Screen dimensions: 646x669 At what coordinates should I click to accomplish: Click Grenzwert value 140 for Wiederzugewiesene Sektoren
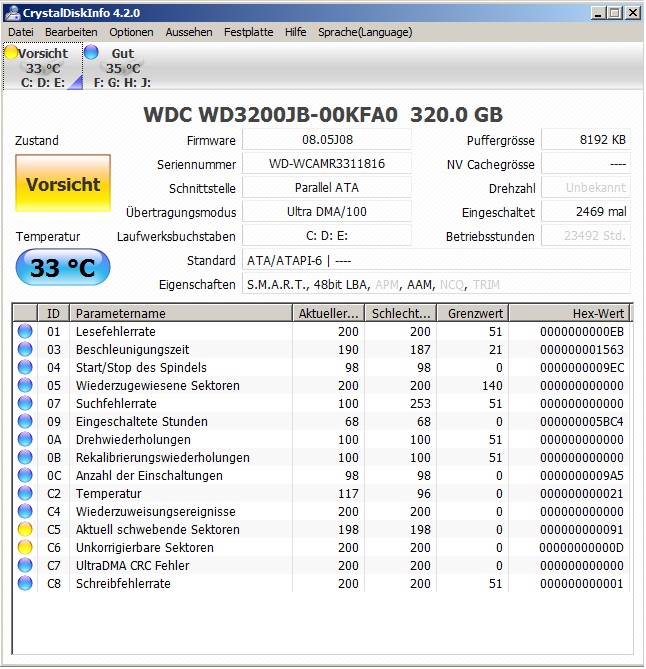(x=492, y=385)
